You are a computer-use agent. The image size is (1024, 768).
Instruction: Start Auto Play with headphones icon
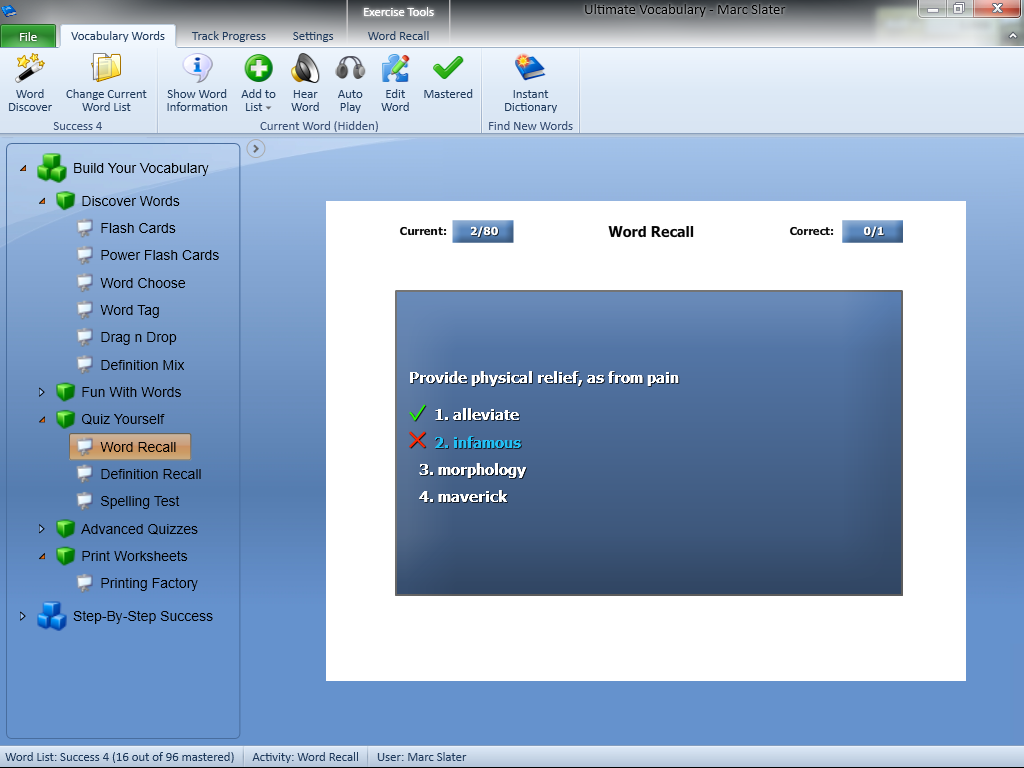click(x=350, y=82)
